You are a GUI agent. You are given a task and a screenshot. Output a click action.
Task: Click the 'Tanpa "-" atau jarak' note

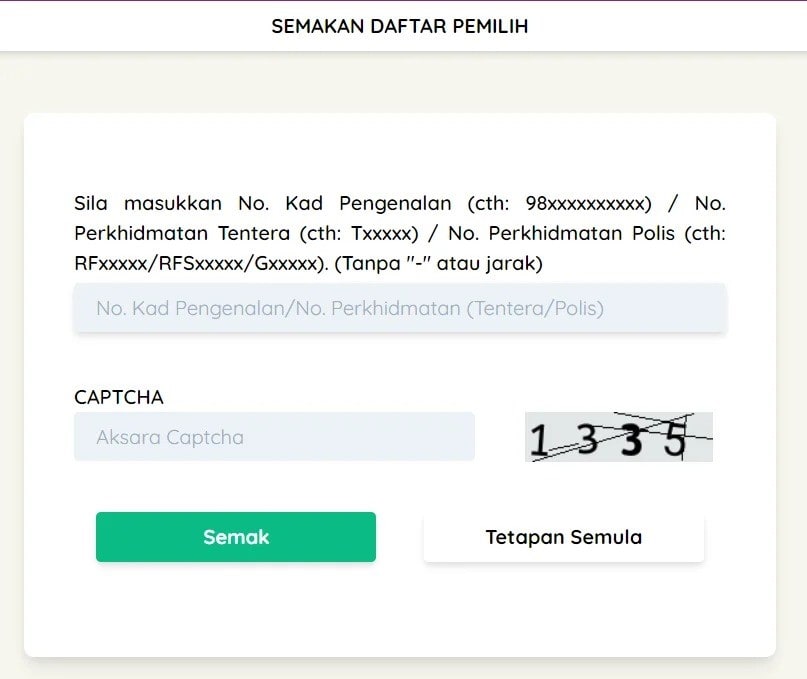click(438, 263)
